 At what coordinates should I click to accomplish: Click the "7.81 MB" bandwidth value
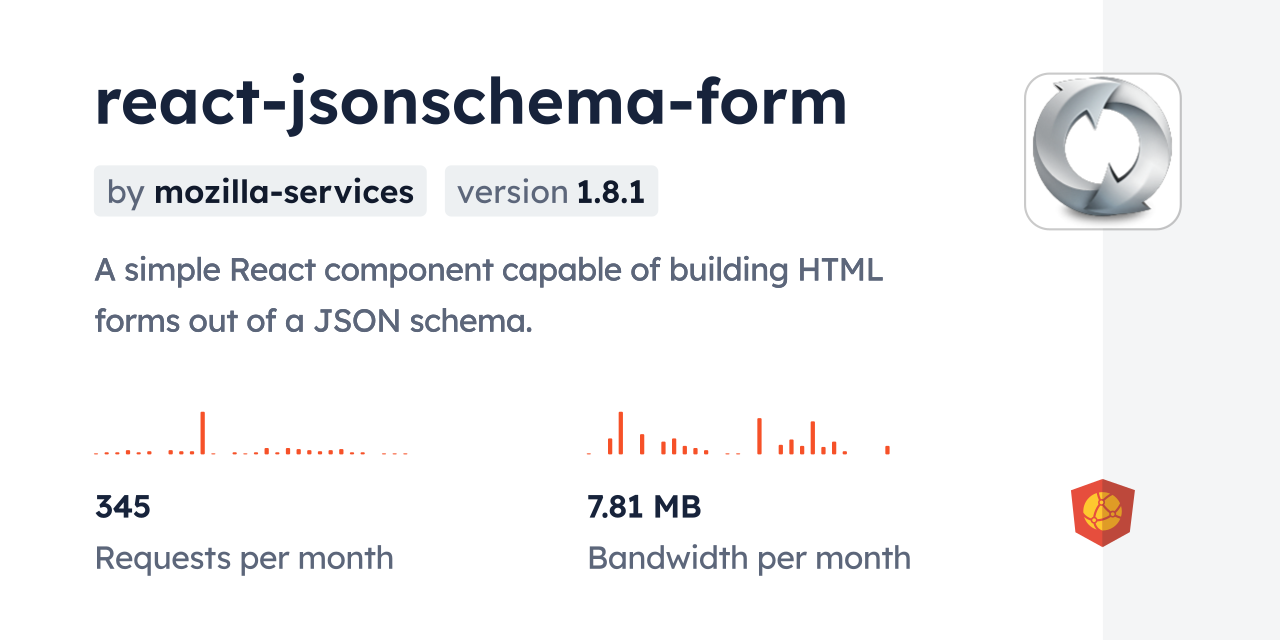pos(644,507)
